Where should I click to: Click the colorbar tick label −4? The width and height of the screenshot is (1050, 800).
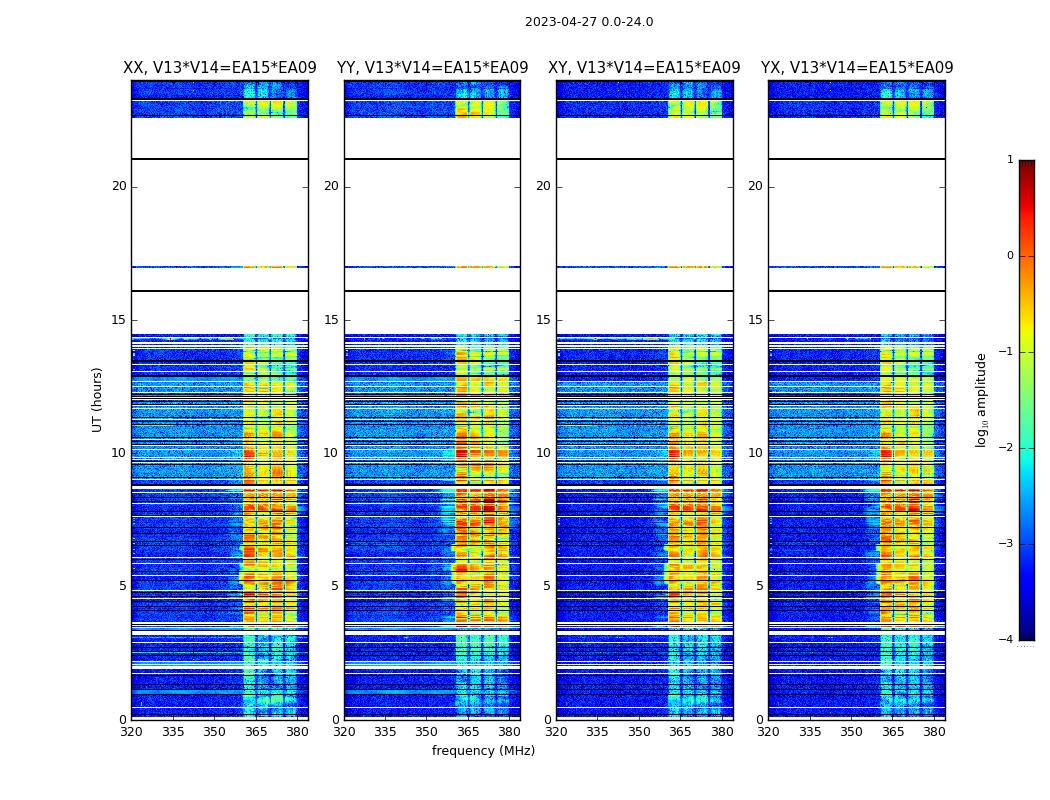(1006, 640)
